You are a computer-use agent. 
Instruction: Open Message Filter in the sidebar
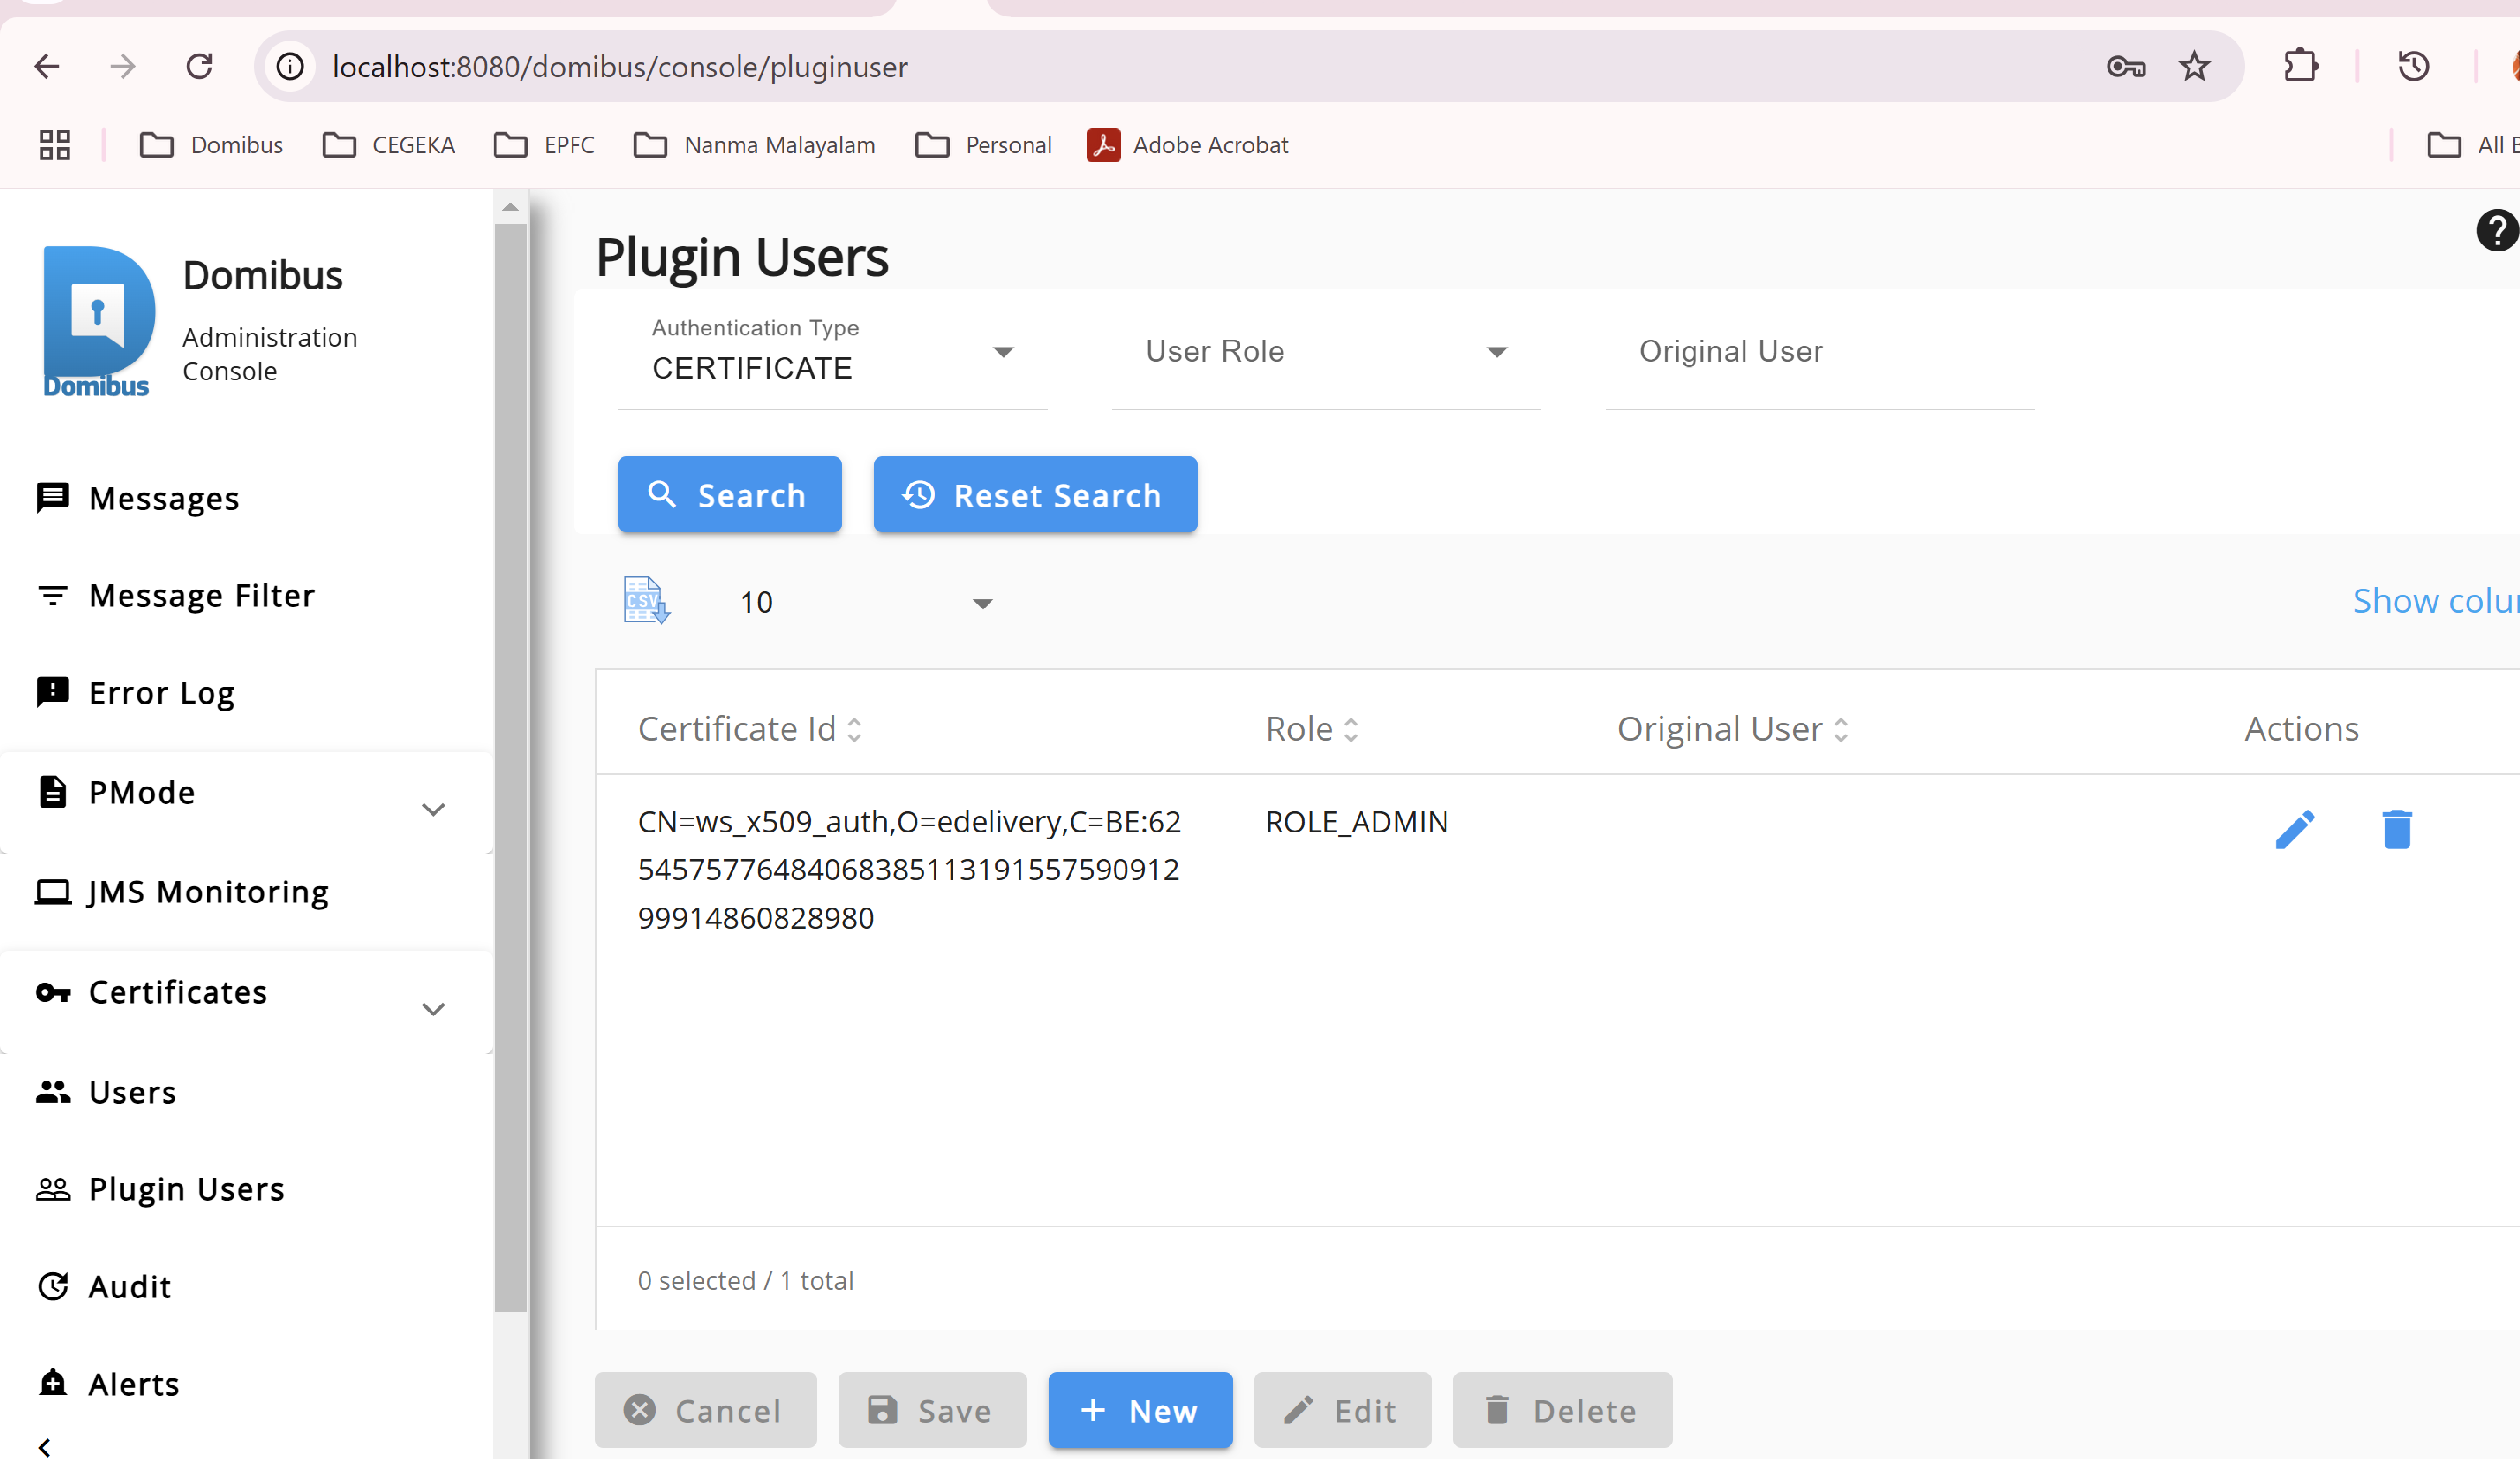coord(176,596)
